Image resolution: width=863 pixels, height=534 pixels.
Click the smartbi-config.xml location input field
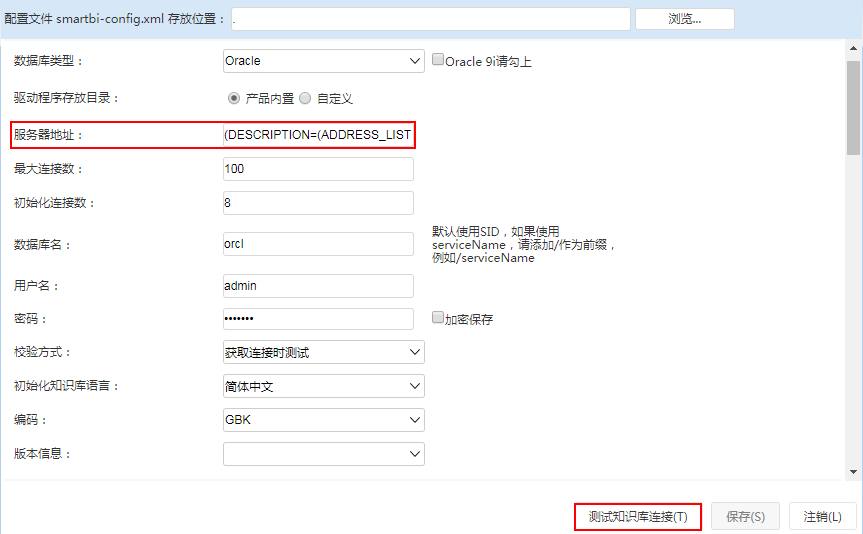click(431, 19)
